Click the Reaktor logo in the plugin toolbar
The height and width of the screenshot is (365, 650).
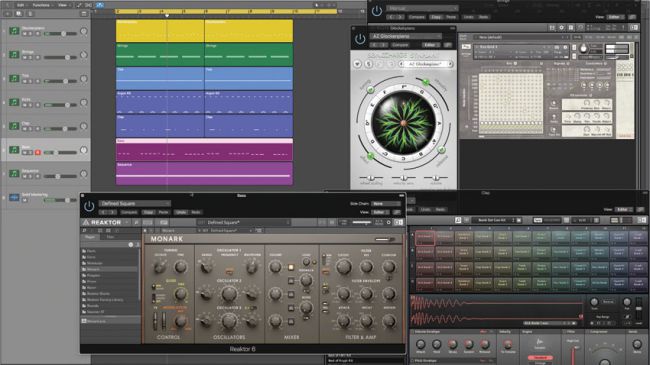[102, 222]
